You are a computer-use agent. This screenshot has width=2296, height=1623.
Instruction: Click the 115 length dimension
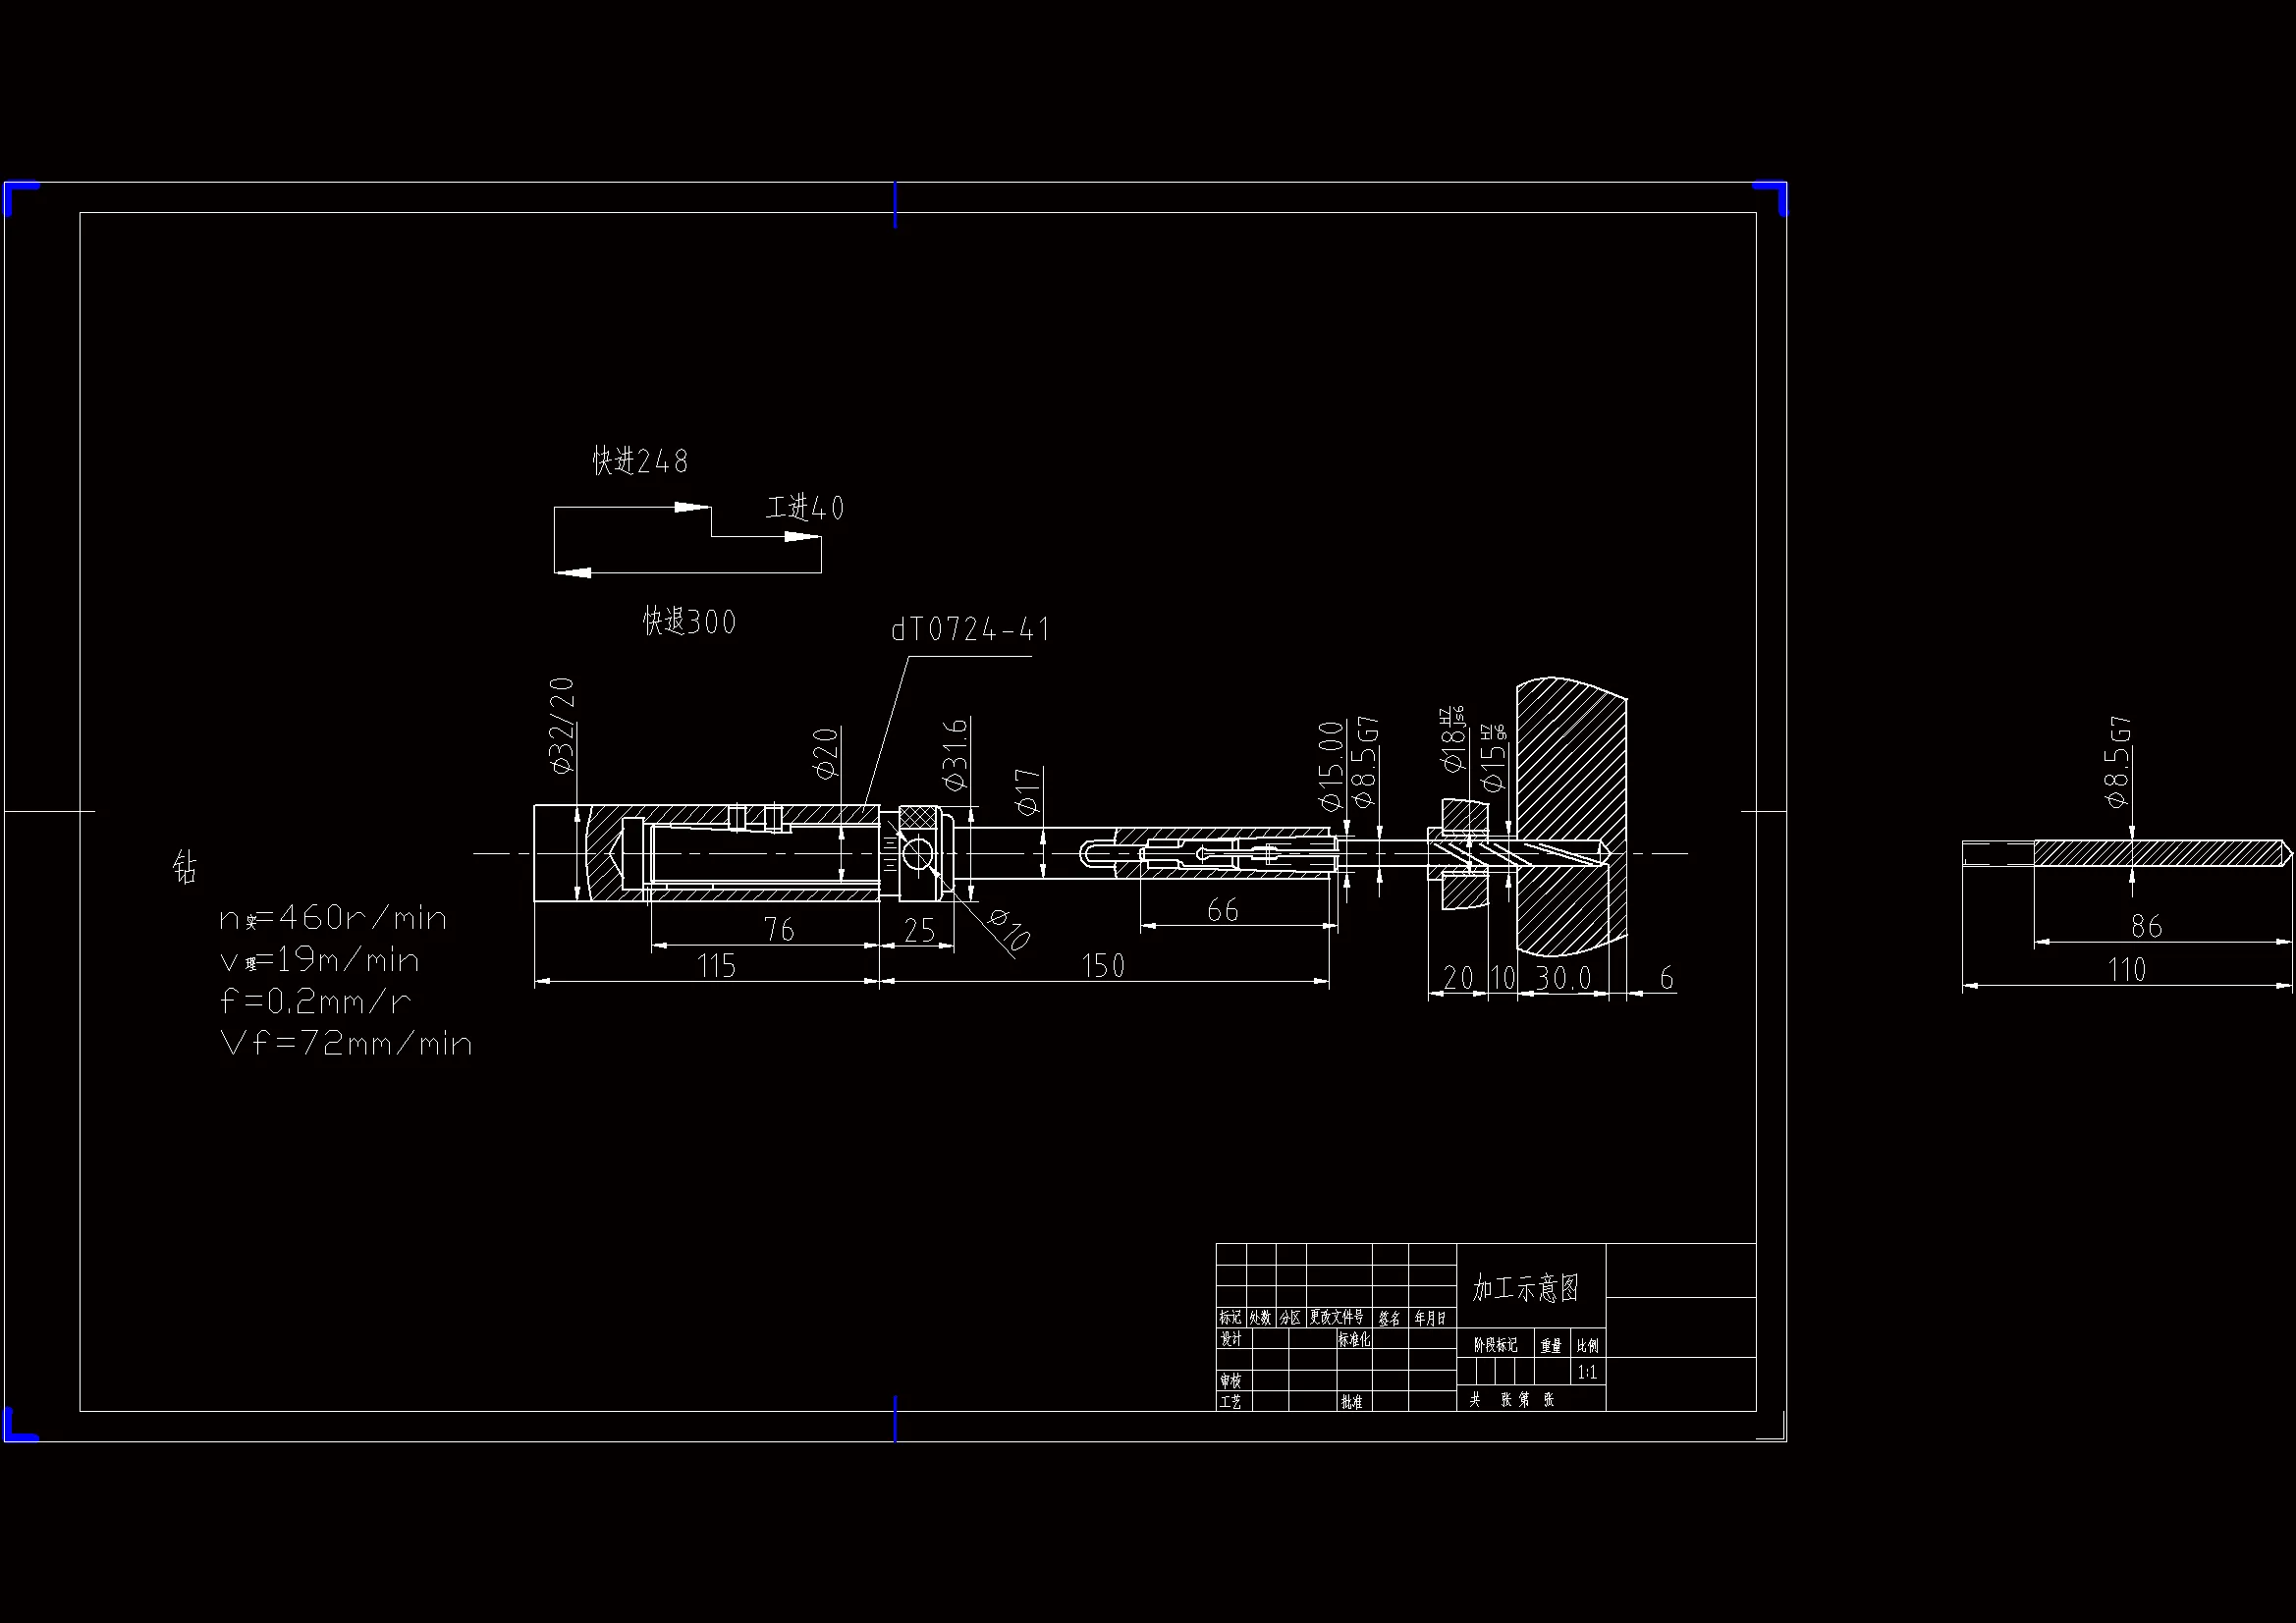tap(716, 966)
